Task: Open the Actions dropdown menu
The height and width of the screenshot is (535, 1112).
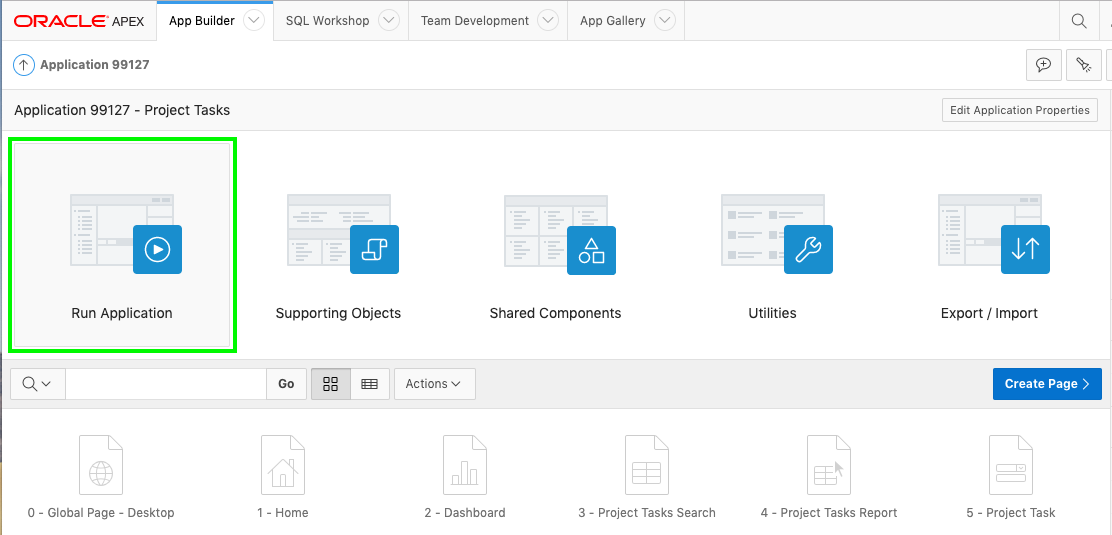Action: [434, 384]
